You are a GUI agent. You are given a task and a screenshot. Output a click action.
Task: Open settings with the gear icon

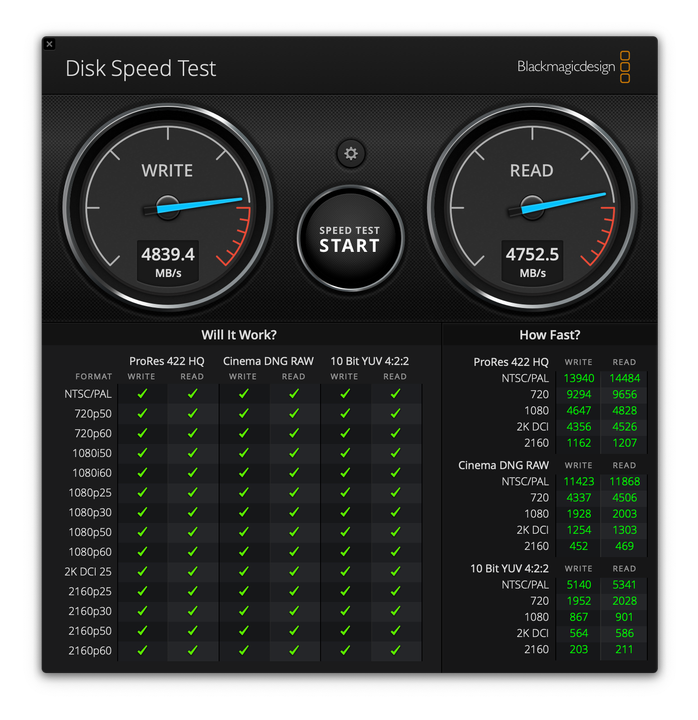tap(350, 154)
